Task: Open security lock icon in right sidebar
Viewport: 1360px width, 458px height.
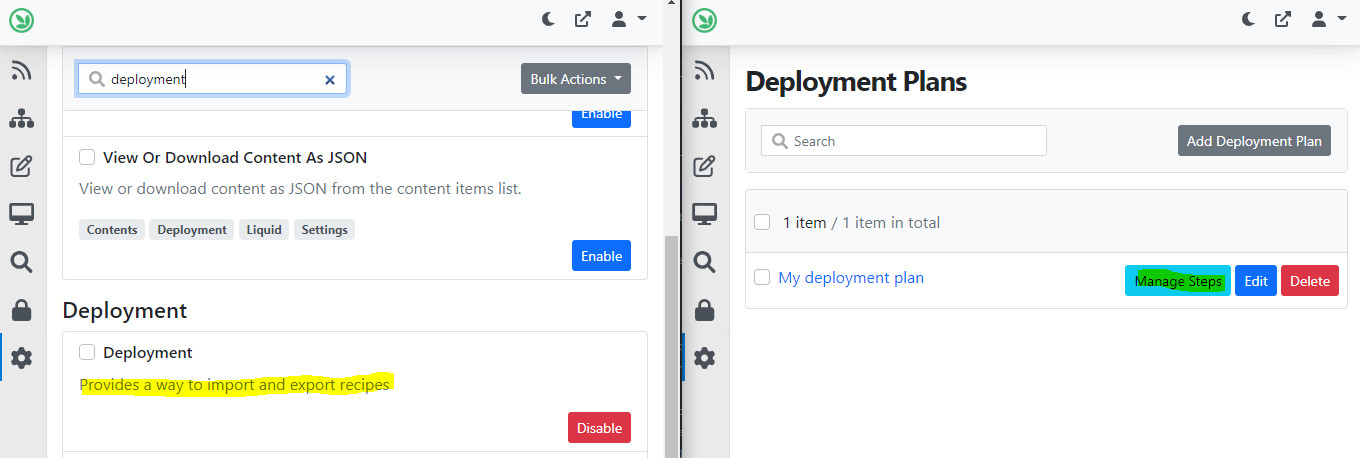Action: pyautogui.click(x=705, y=310)
